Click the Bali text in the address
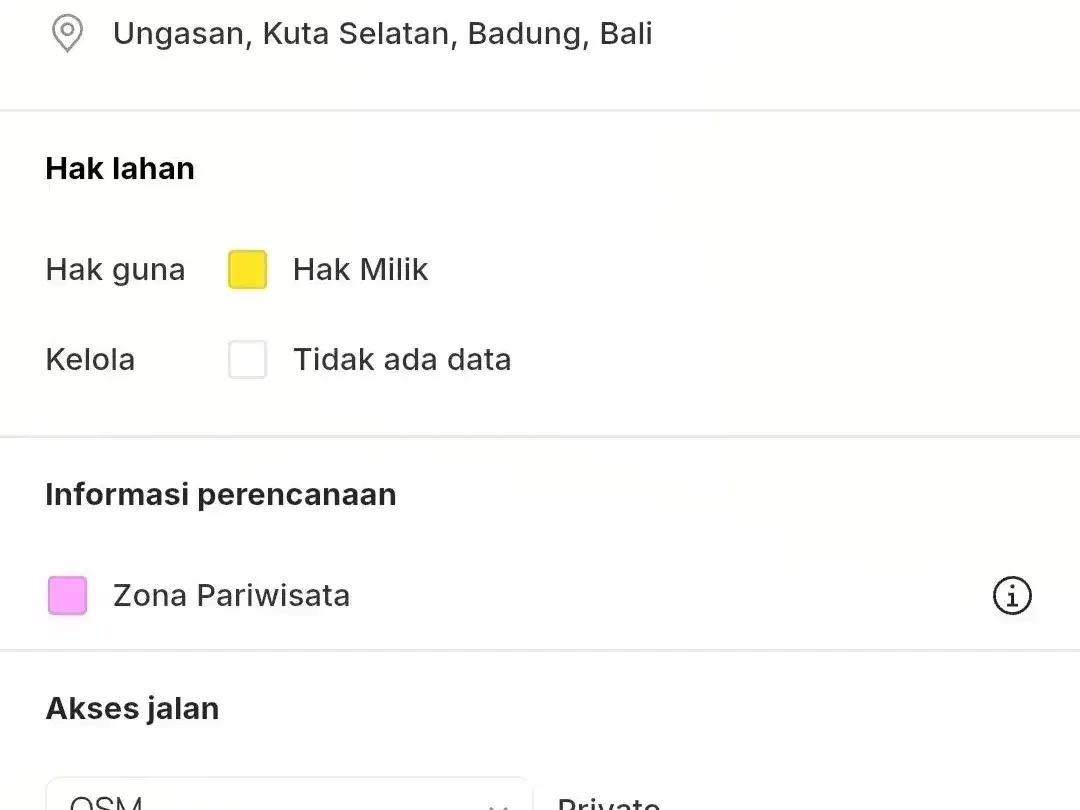 [626, 34]
